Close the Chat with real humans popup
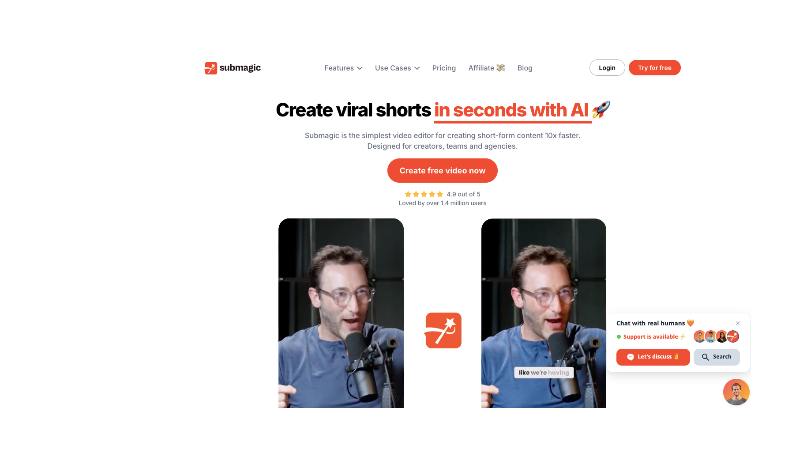The image size is (800, 449). tap(738, 323)
